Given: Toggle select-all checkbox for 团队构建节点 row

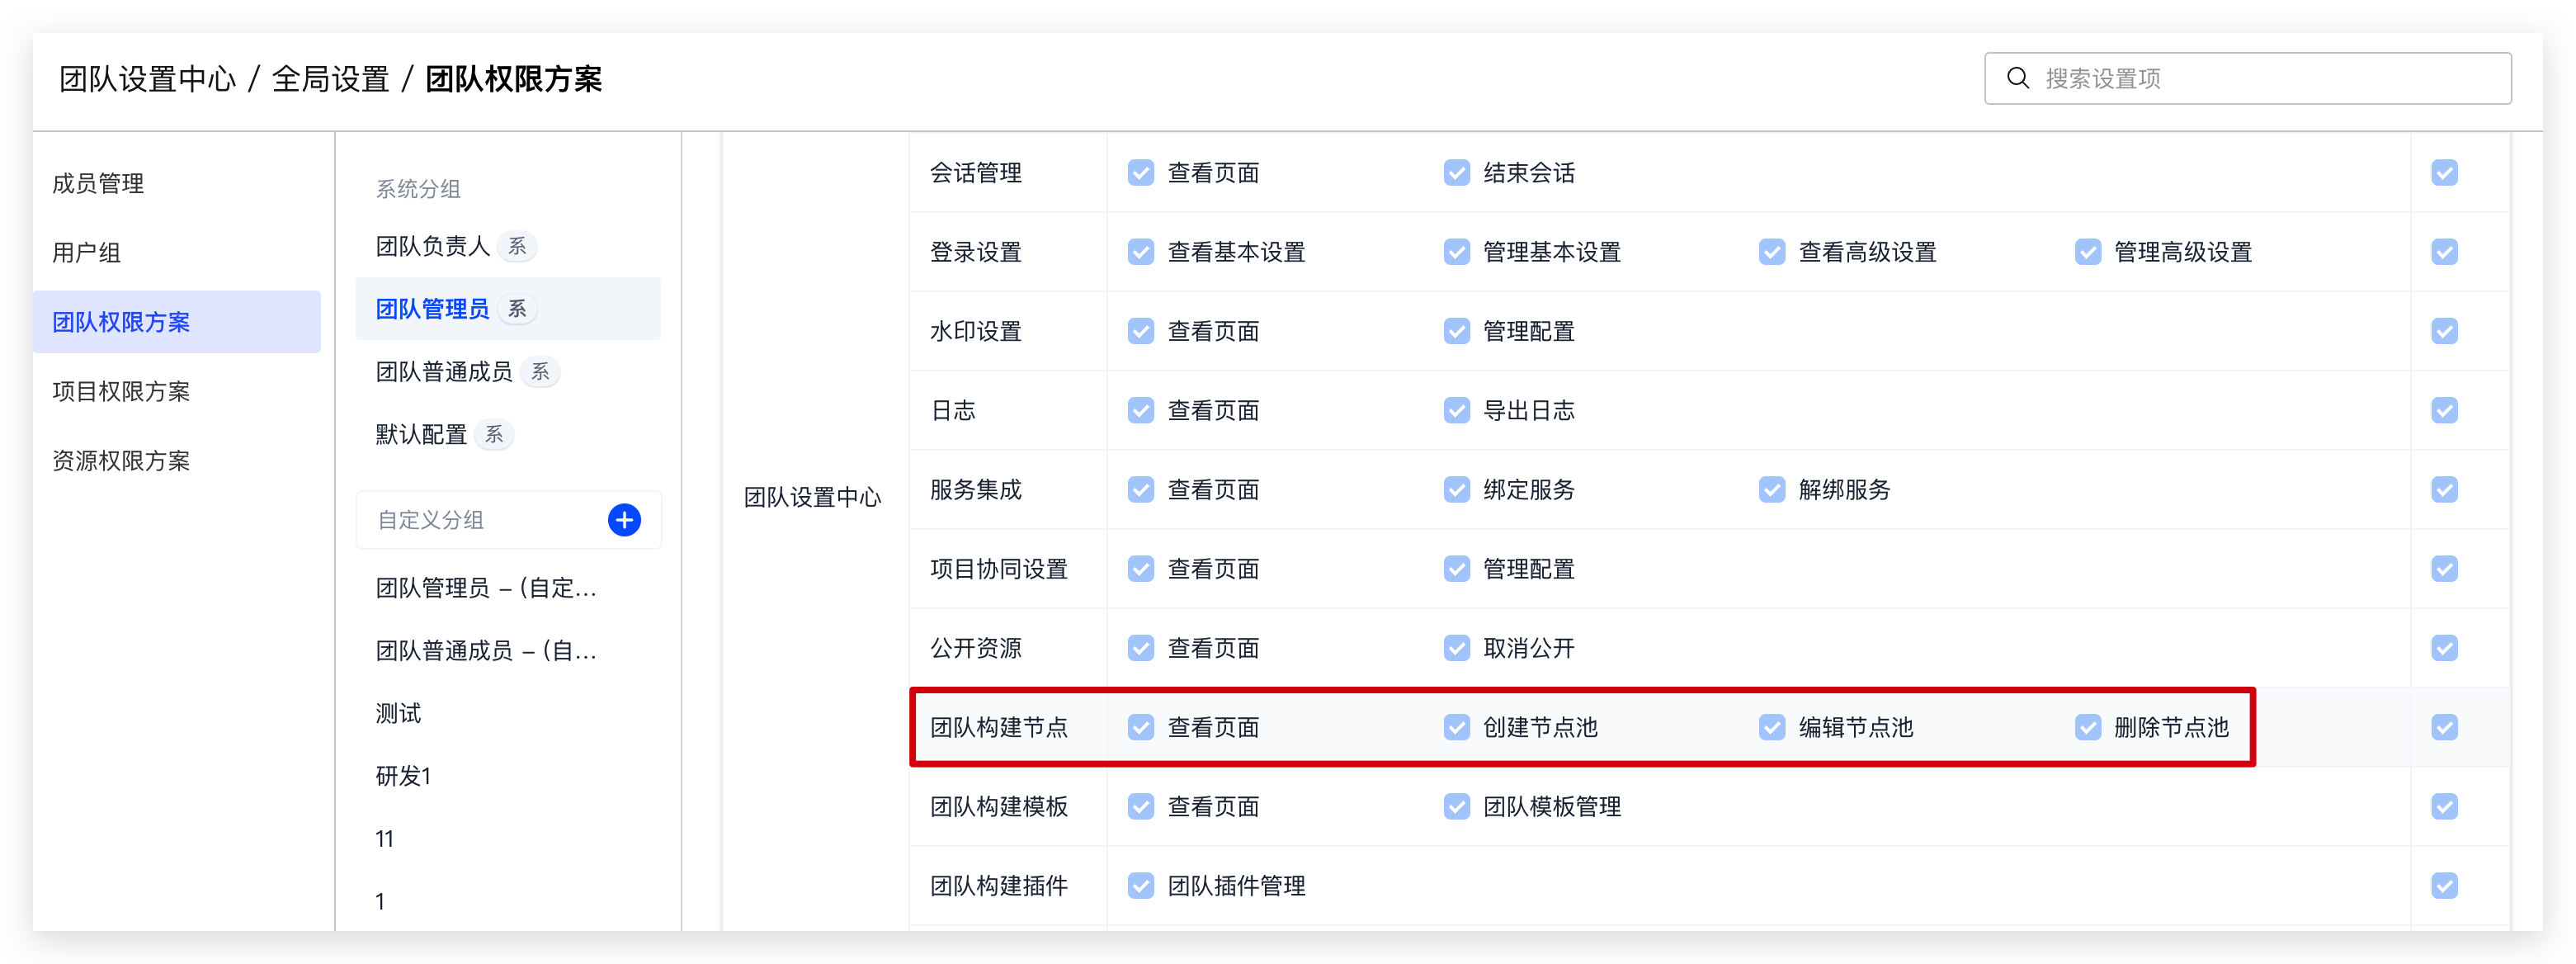Looking at the screenshot, I should [x=2445, y=728].
